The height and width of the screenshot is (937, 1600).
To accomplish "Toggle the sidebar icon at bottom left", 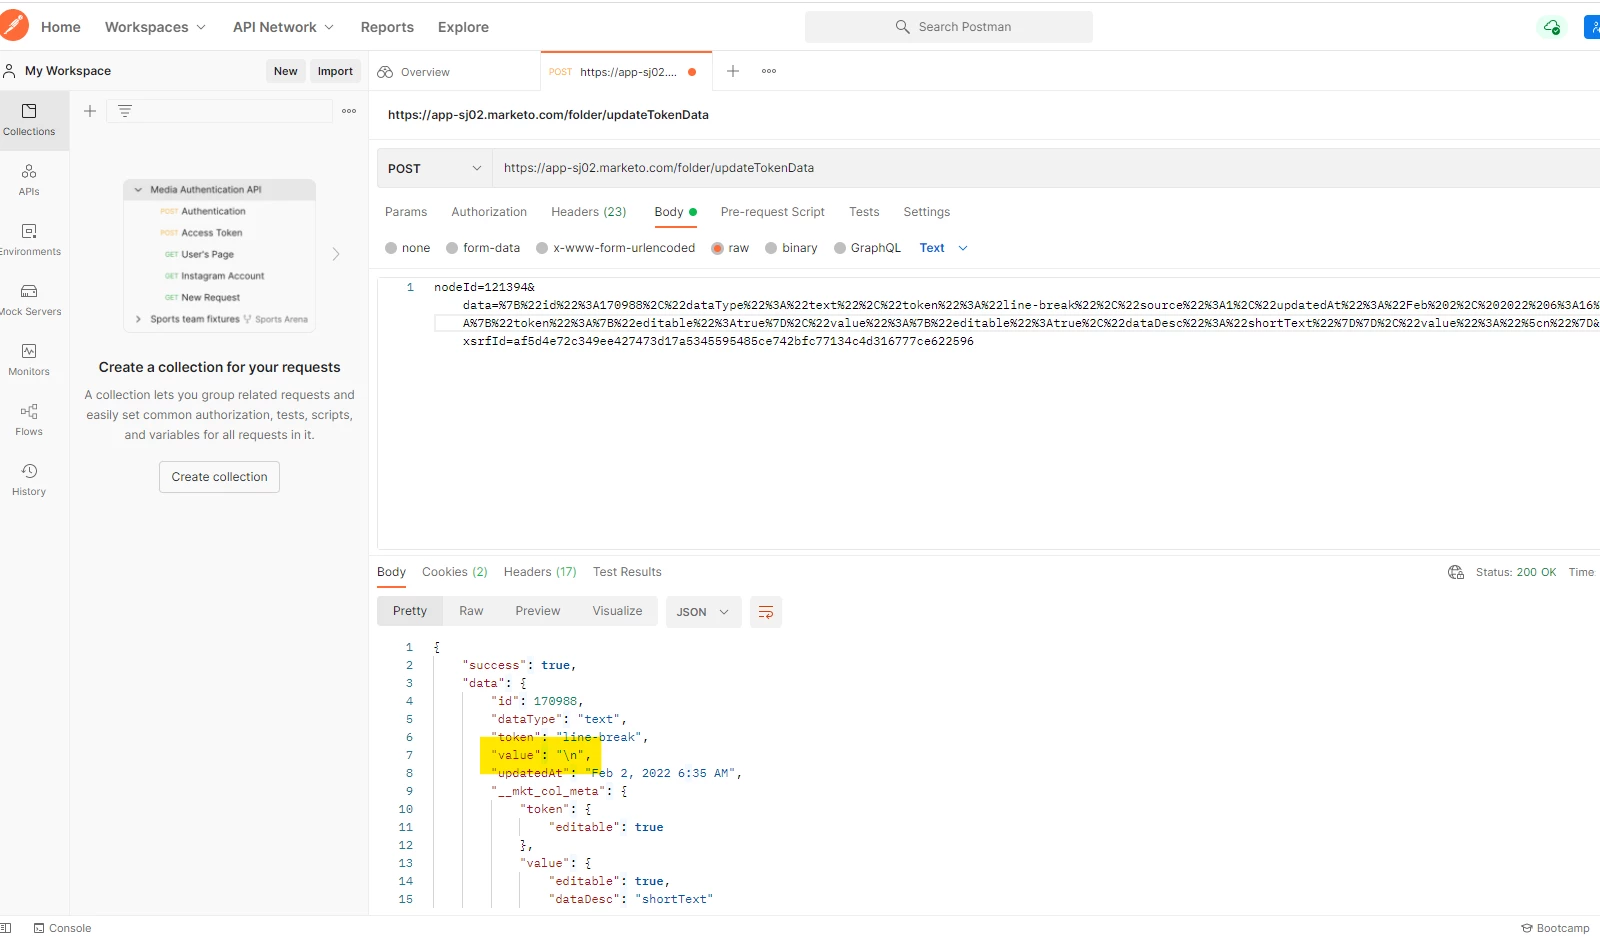I will (6, 928).
